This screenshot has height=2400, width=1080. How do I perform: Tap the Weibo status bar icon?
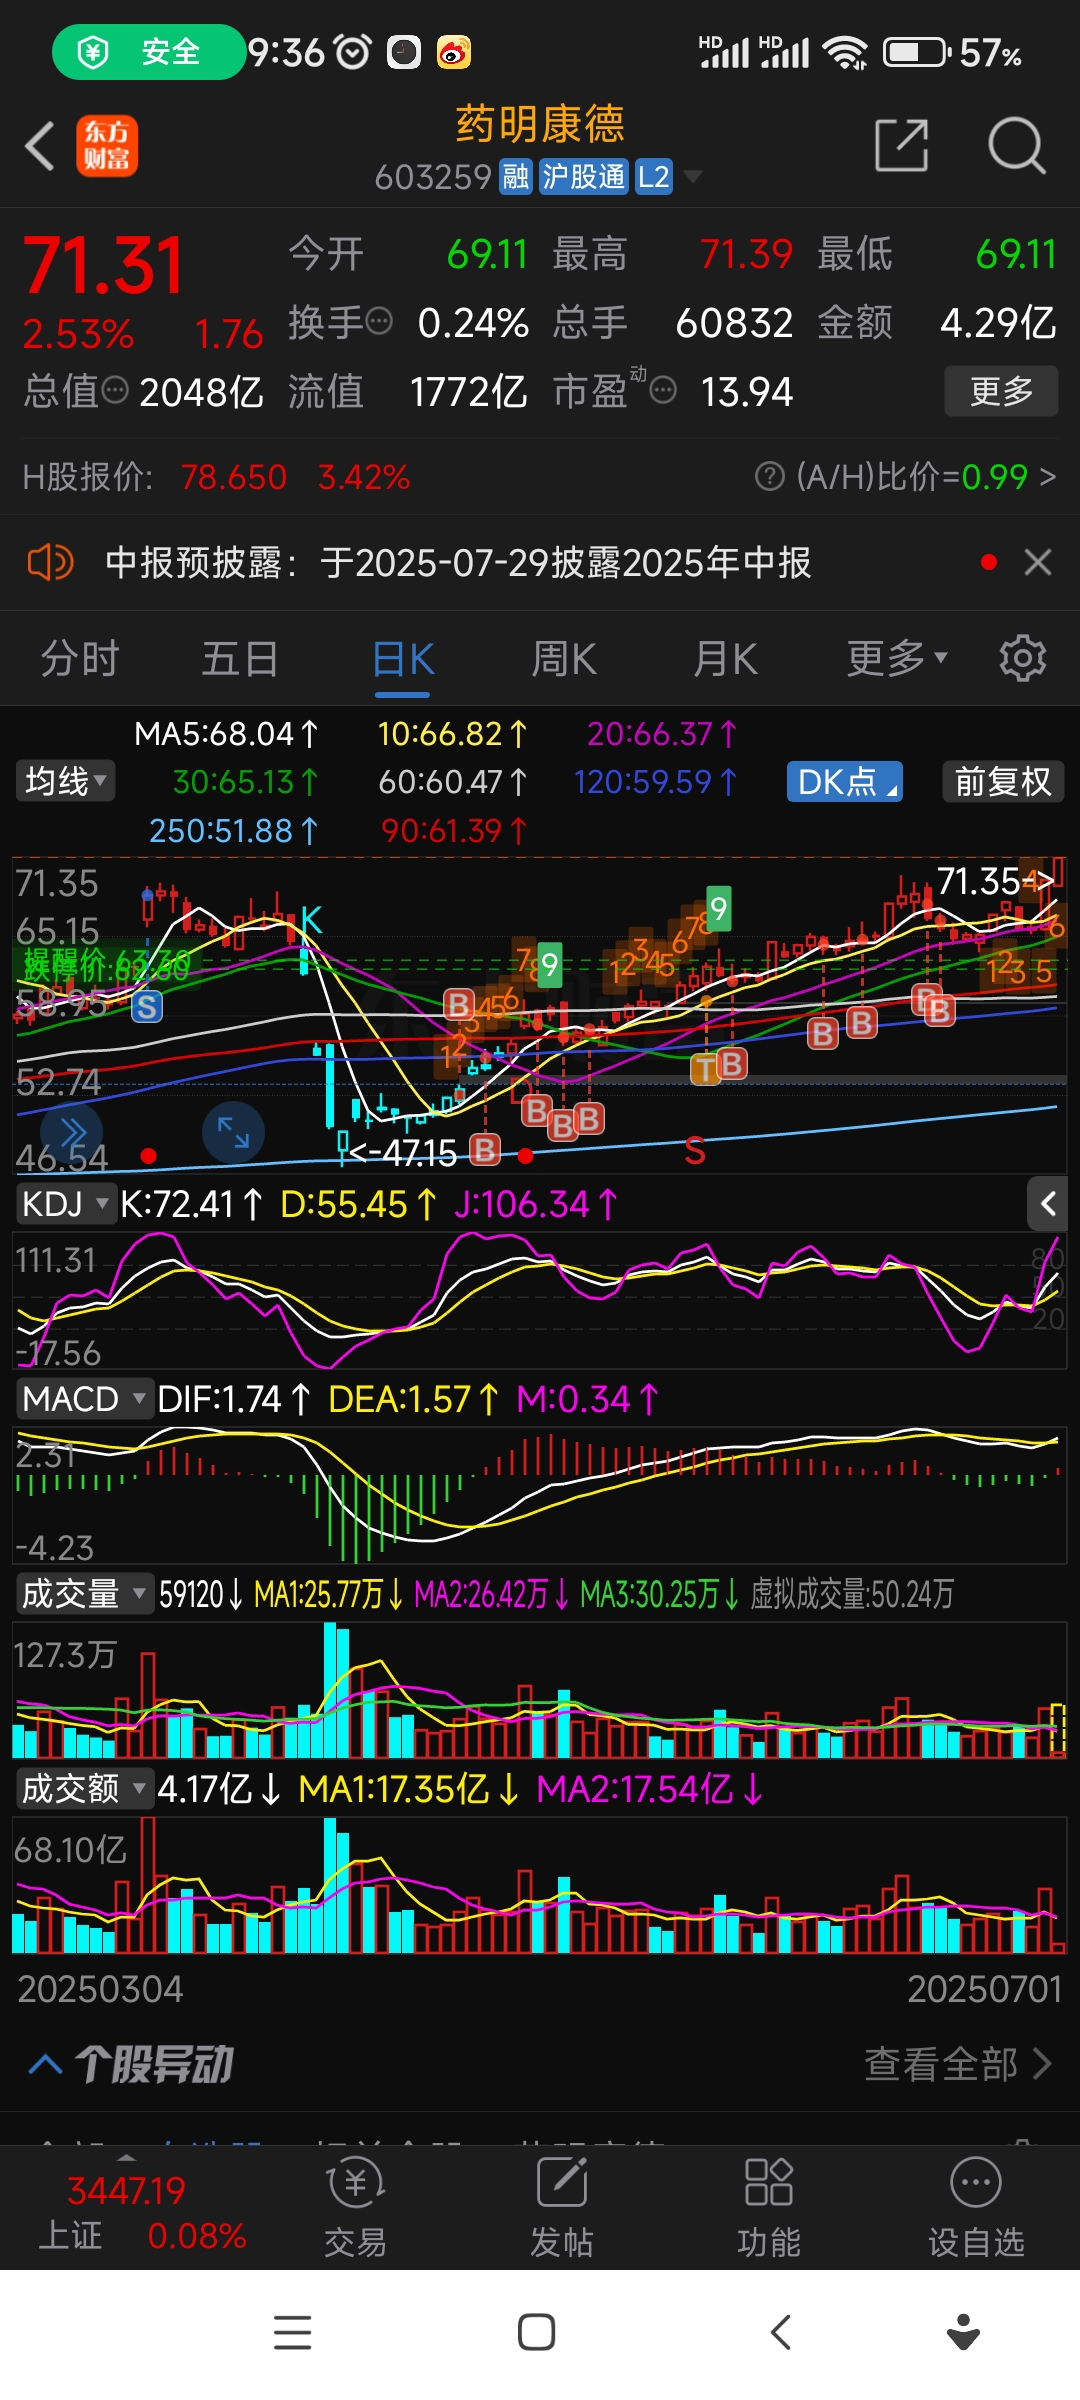454,52
